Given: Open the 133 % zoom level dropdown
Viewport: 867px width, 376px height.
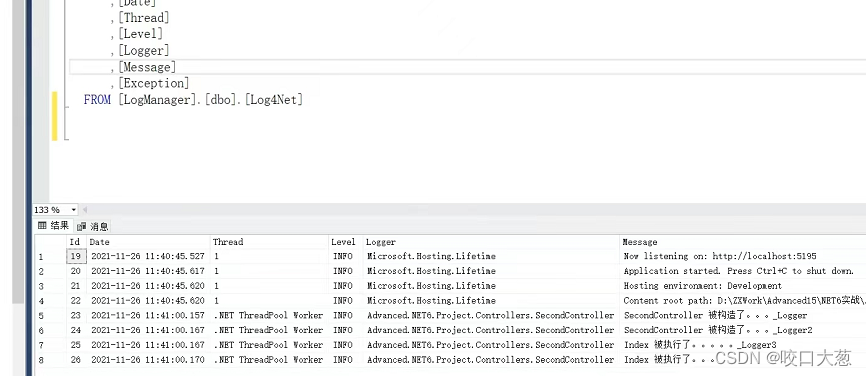Looking at the screenshot, I should tap(74, 210).
